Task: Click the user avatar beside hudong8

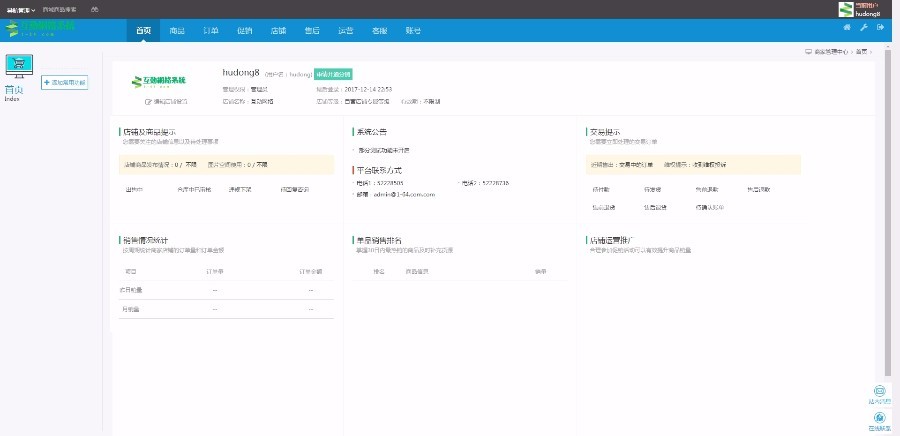Action: [x=846, y=10]
